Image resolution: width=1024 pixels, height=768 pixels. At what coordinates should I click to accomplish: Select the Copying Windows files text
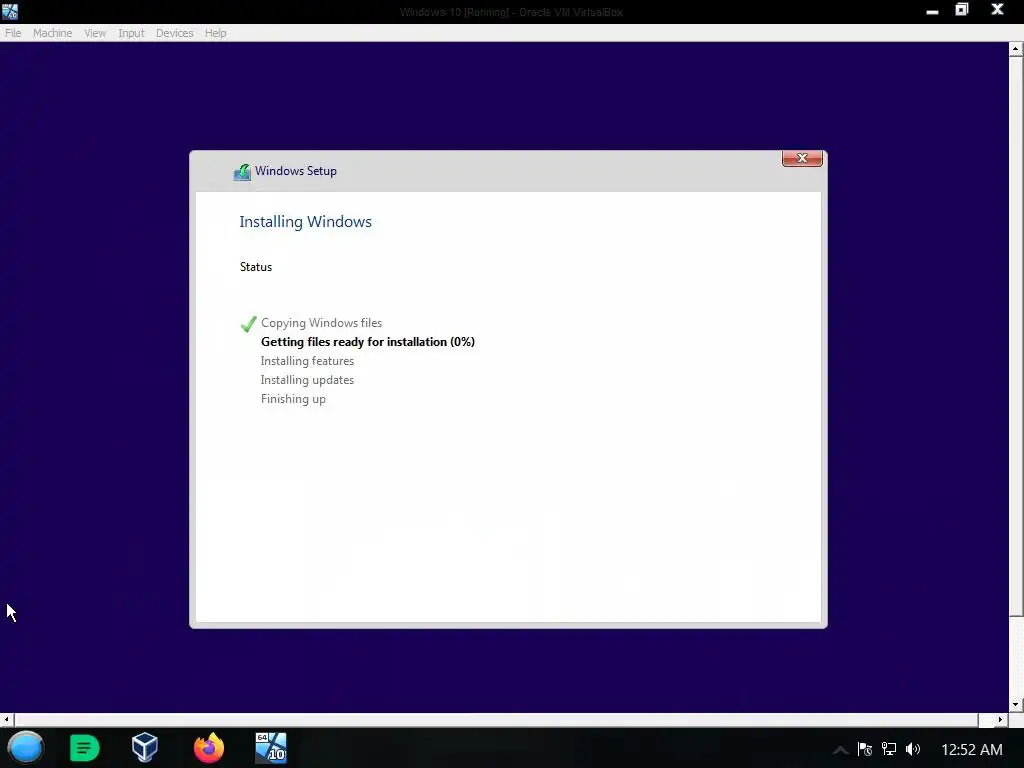click(321, 323)
